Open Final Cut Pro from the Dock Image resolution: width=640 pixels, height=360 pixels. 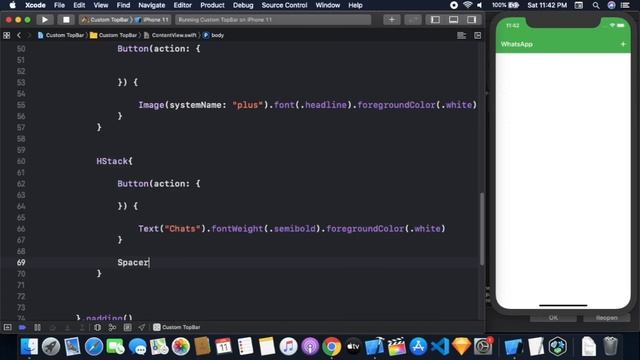click(x=396, y=347)
